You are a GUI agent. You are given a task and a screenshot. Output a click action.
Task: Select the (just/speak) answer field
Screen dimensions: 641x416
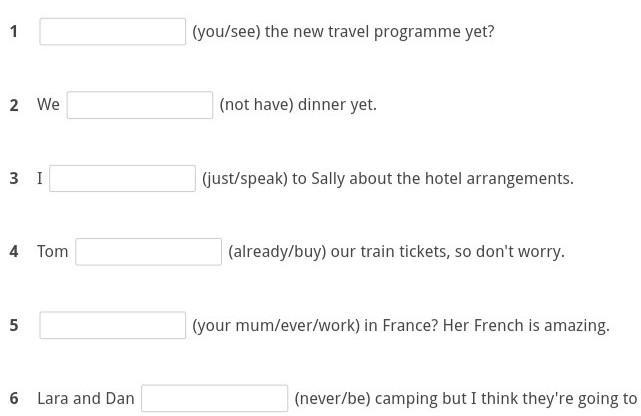[122, 178]
